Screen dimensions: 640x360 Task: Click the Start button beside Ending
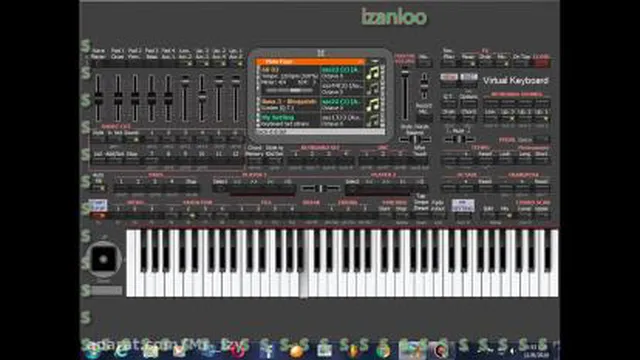(384, 215)
